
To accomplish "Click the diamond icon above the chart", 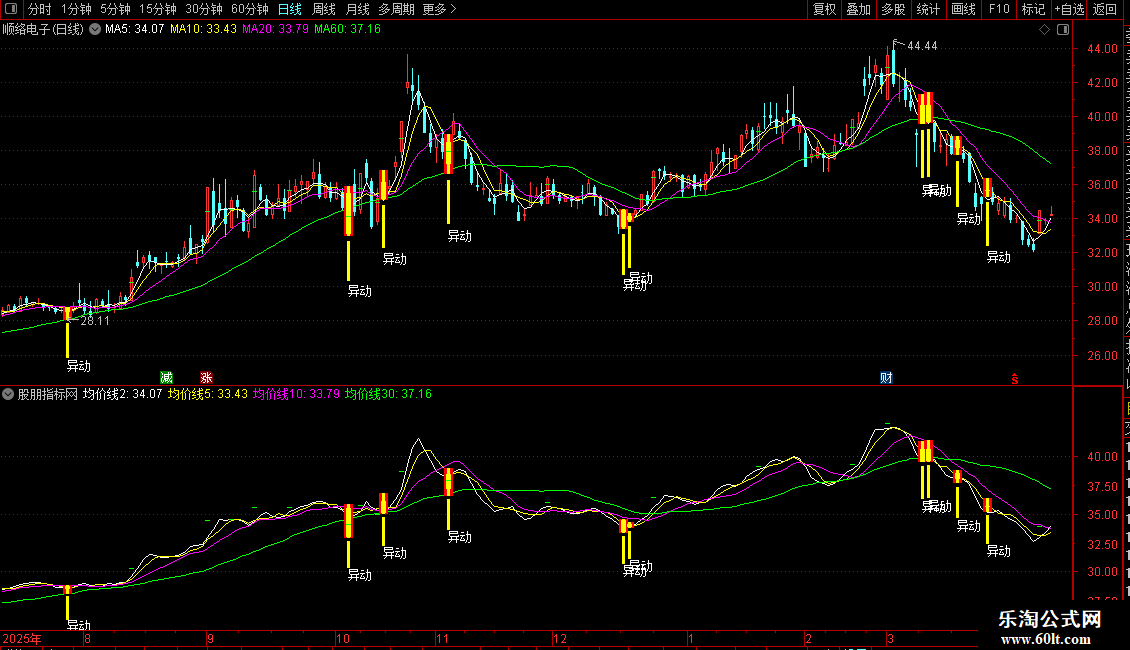I will [1044, 30].
